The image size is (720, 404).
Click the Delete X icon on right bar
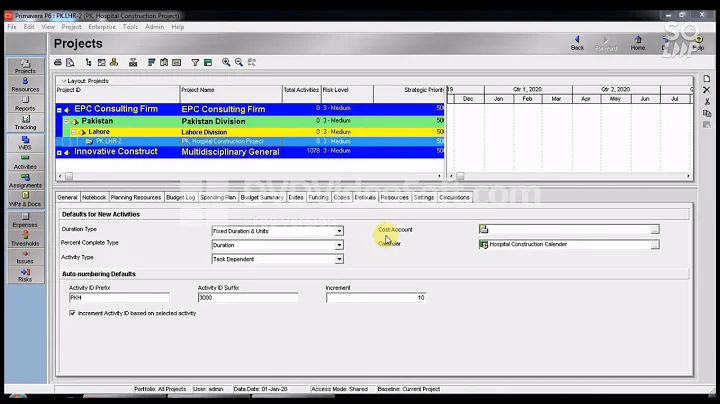(707, 90)
